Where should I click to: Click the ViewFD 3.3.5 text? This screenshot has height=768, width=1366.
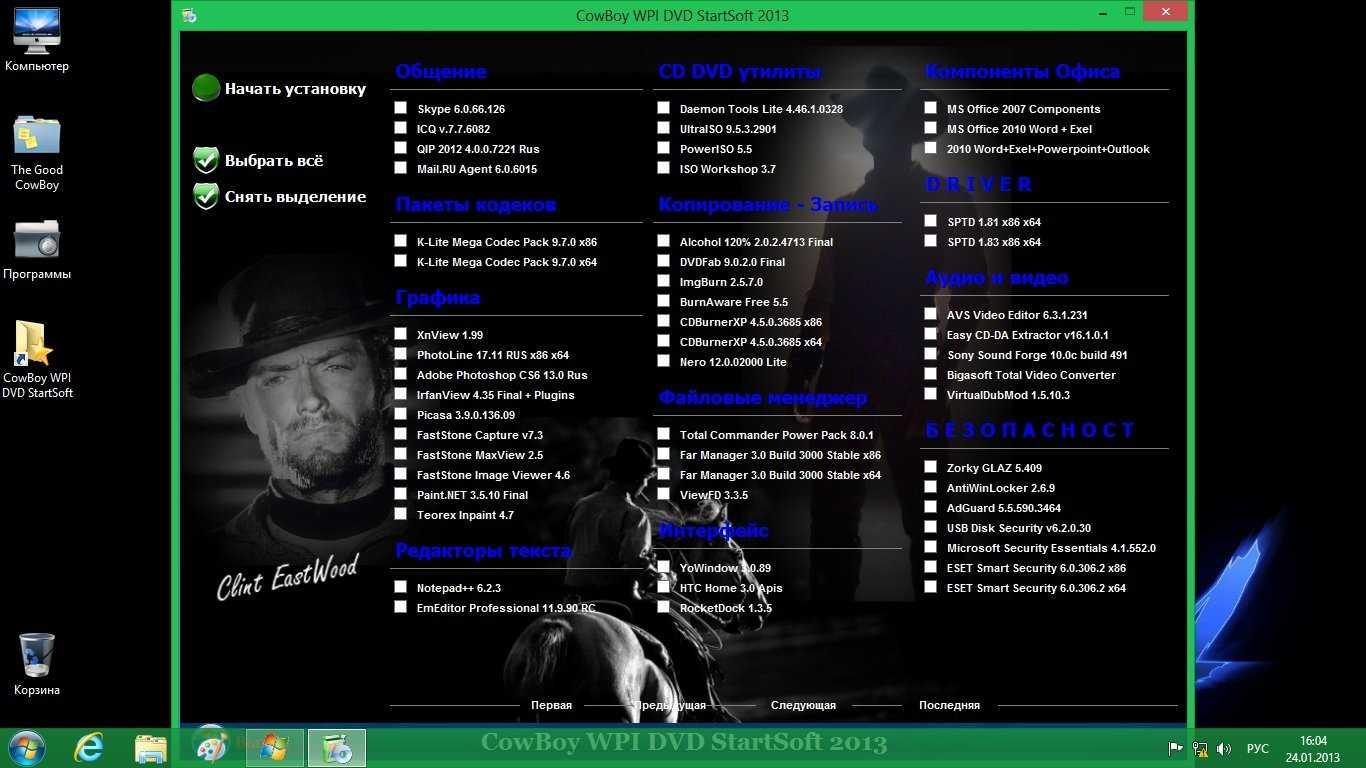(713, 495)
